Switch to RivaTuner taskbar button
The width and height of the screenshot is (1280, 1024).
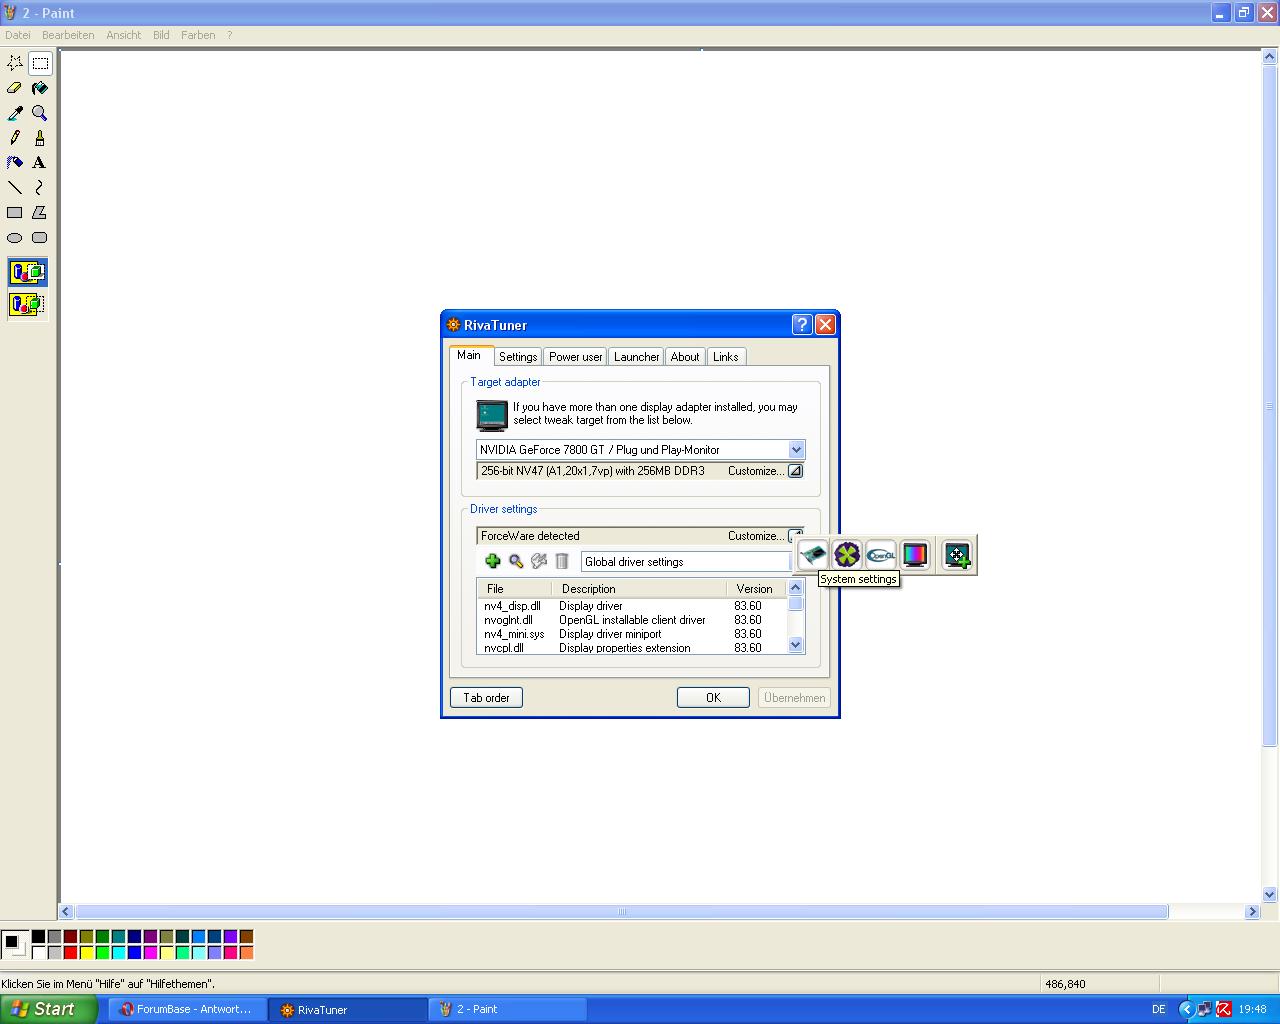tap(348, 1009)
